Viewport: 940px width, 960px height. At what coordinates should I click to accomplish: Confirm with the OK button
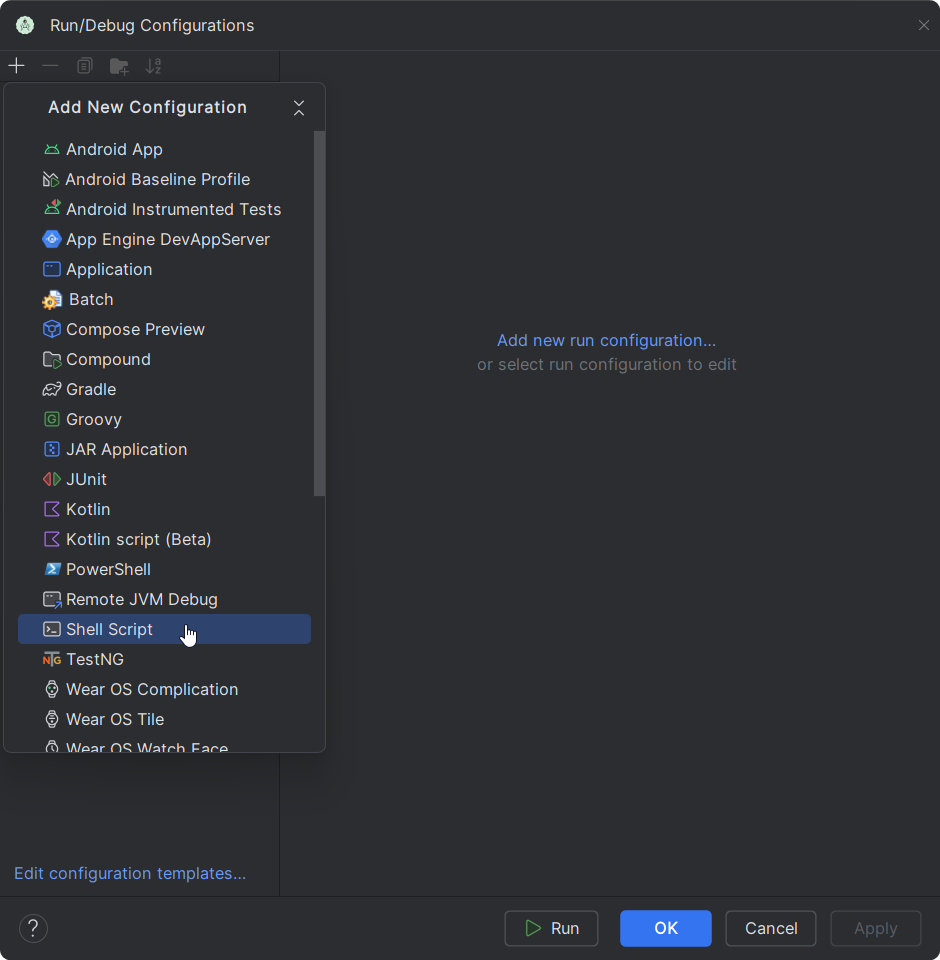click(666, 928)
